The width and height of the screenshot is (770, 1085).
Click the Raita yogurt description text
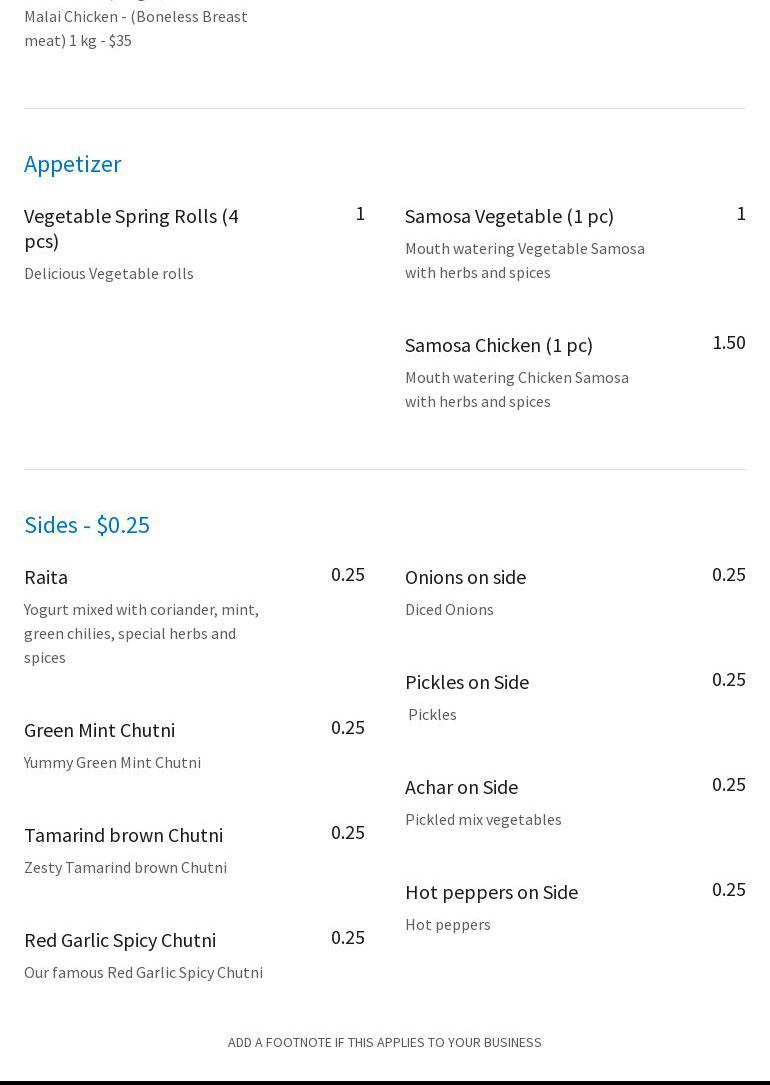141,633
